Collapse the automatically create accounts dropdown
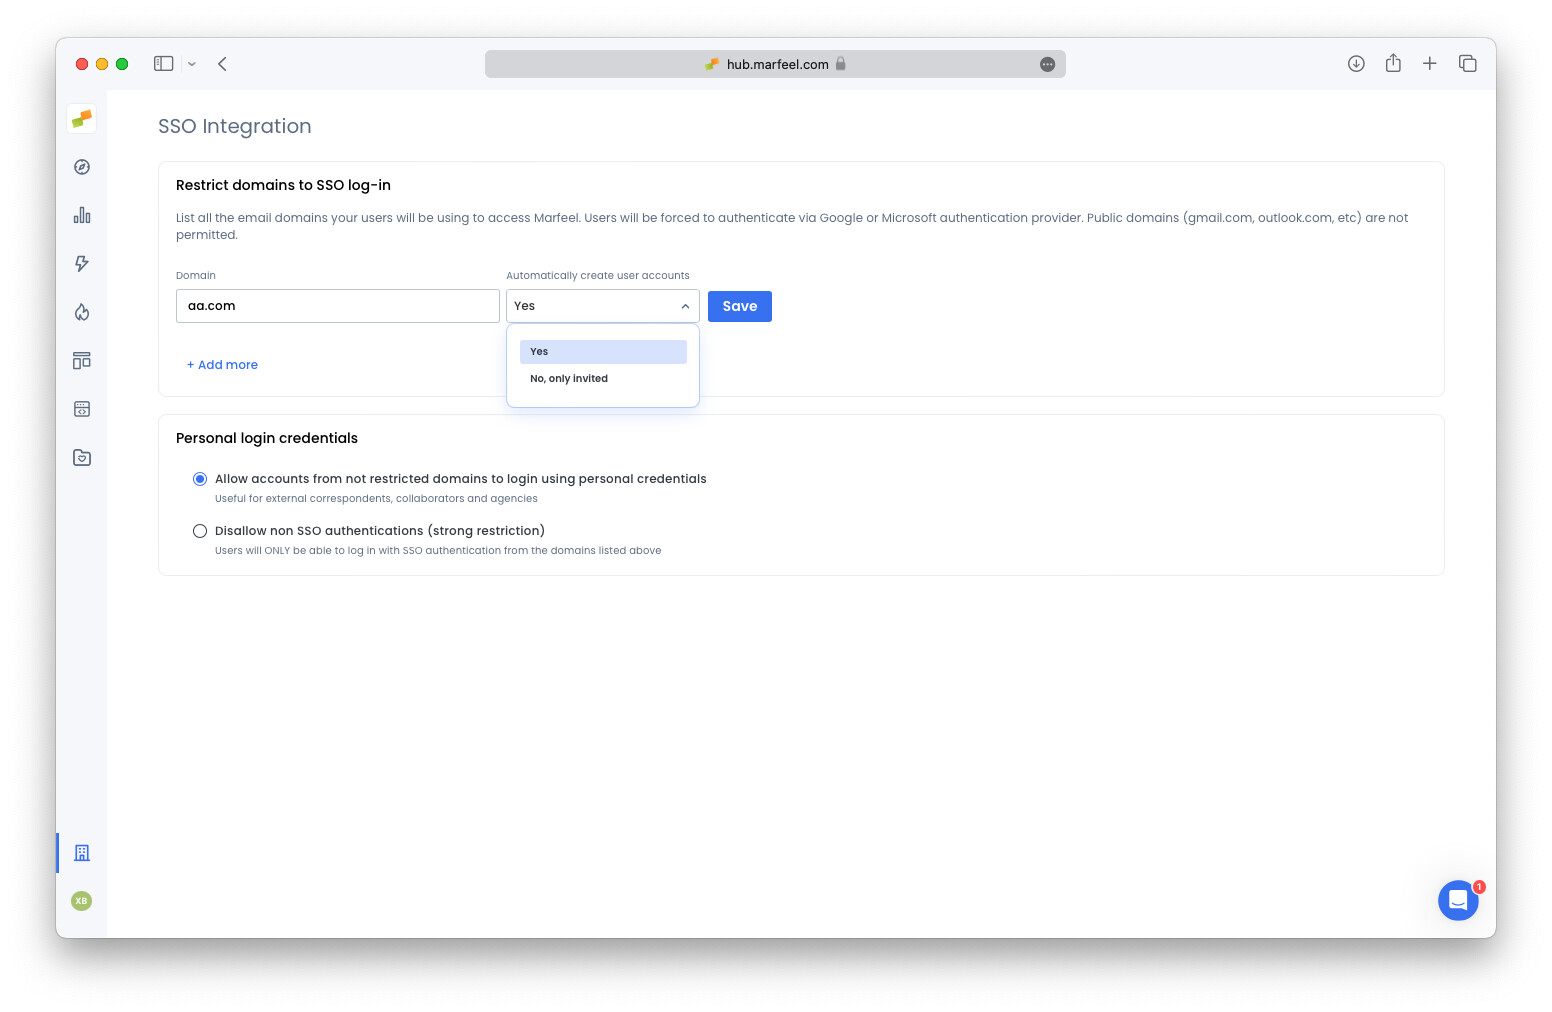The image size is (1552, 1012). (685, 306)
